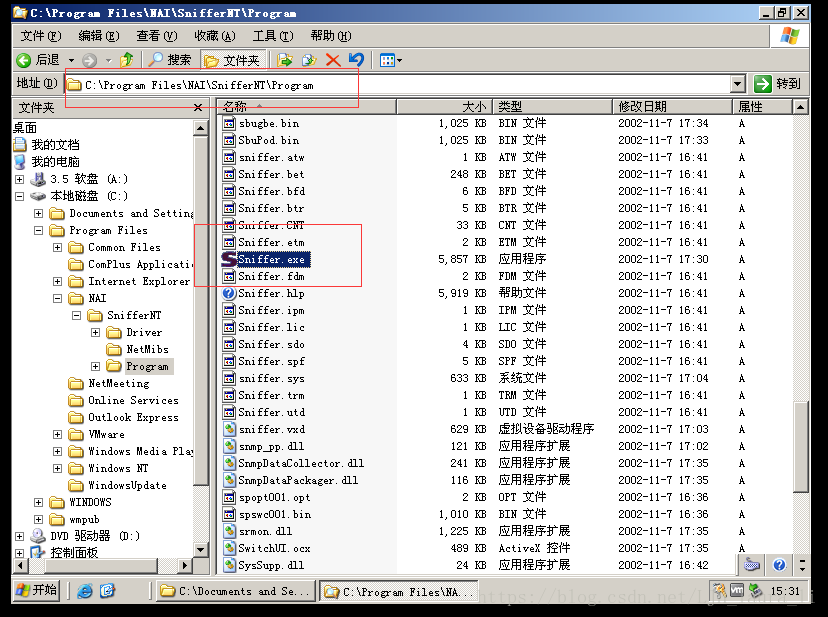Click the file list vertical scrollbar thumb

click(x=802, y=447)
